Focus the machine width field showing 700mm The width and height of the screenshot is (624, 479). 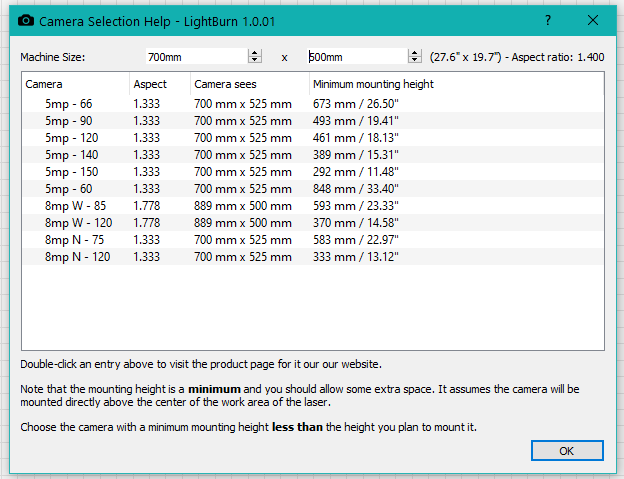pos(197,57)
